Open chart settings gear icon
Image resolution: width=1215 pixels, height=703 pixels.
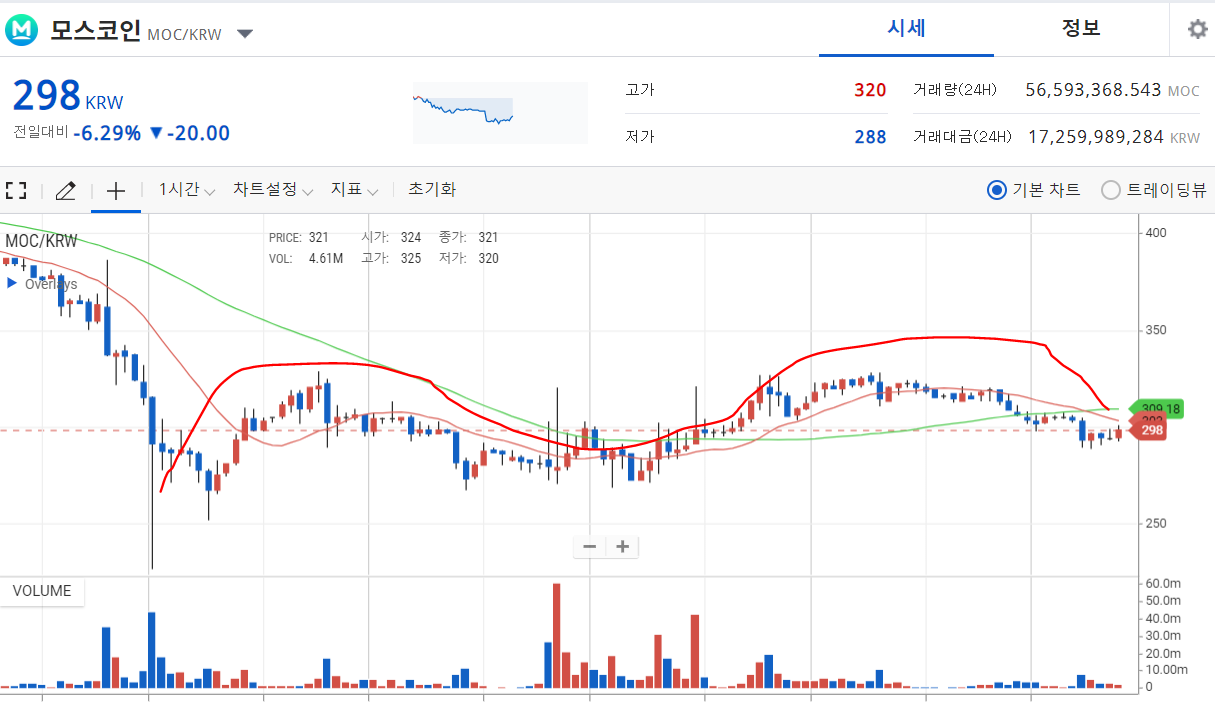tap(1197, 29)
